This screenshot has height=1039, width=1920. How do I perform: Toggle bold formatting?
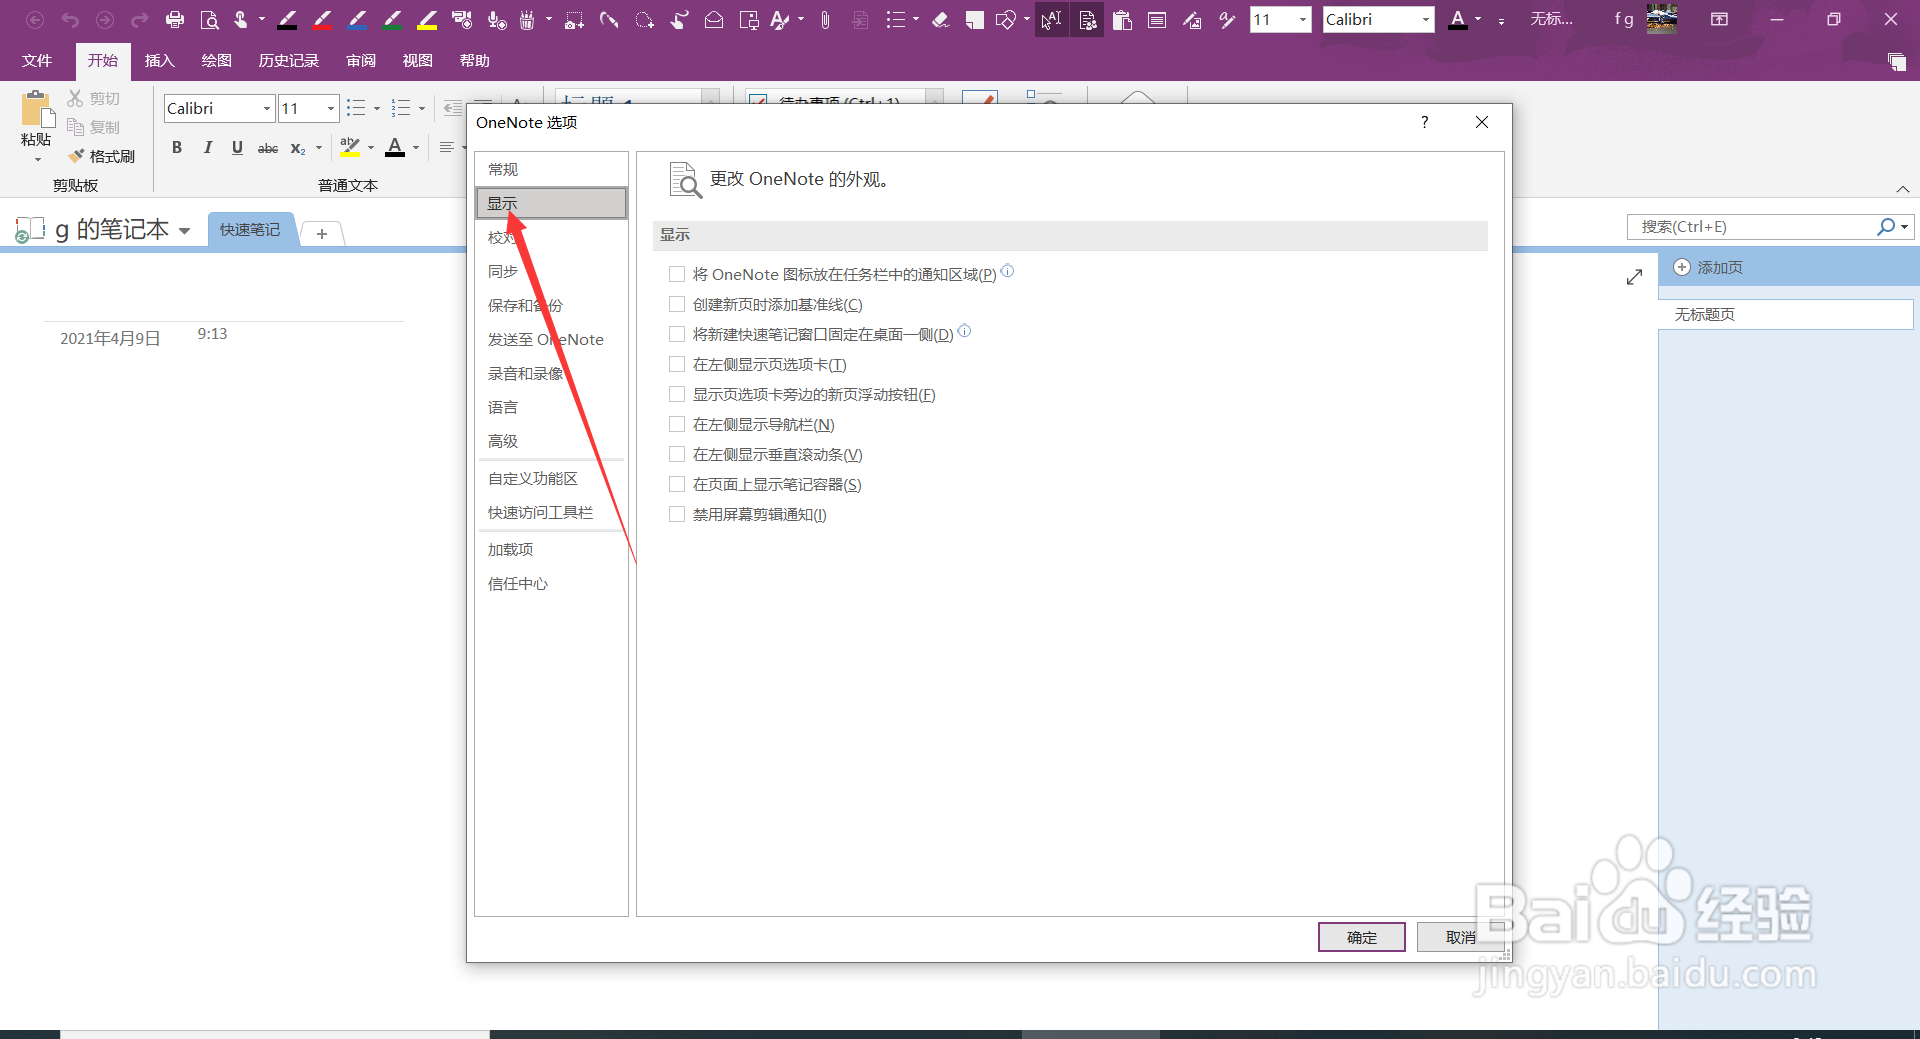tap(177, 148)
